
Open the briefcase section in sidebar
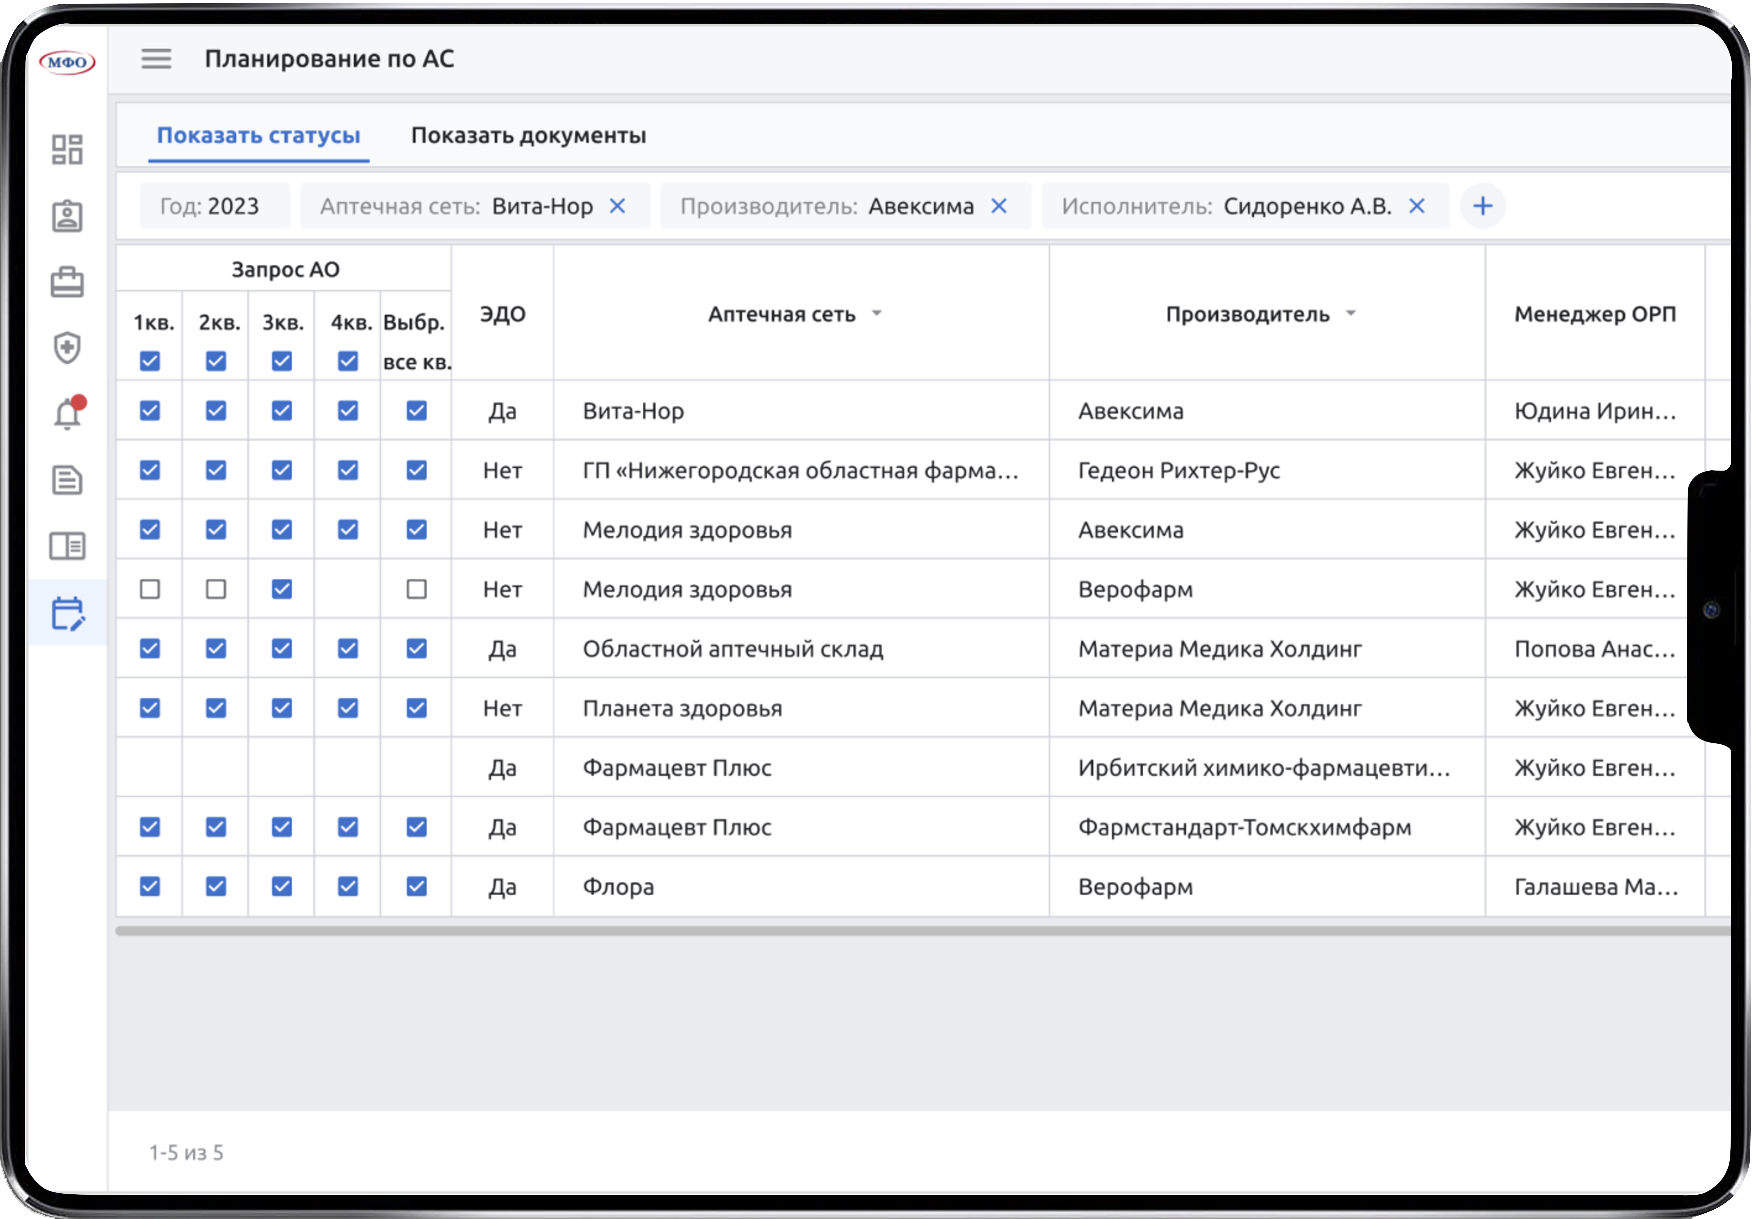pyautogui.click(x=67, y=282)
